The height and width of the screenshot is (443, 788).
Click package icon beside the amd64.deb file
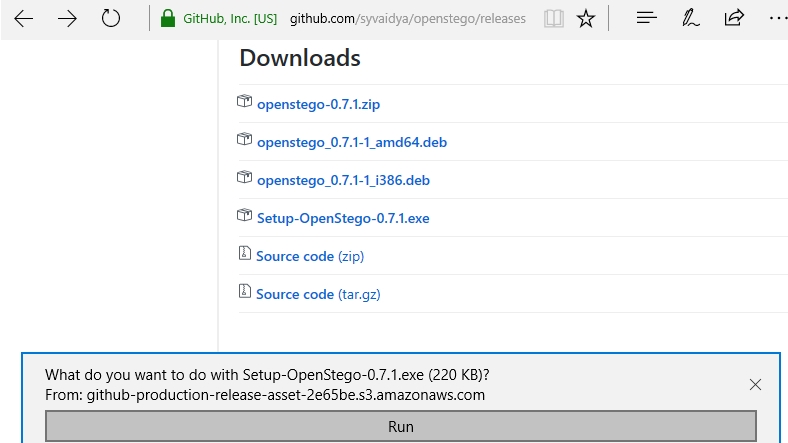click(x=244, y=139)
